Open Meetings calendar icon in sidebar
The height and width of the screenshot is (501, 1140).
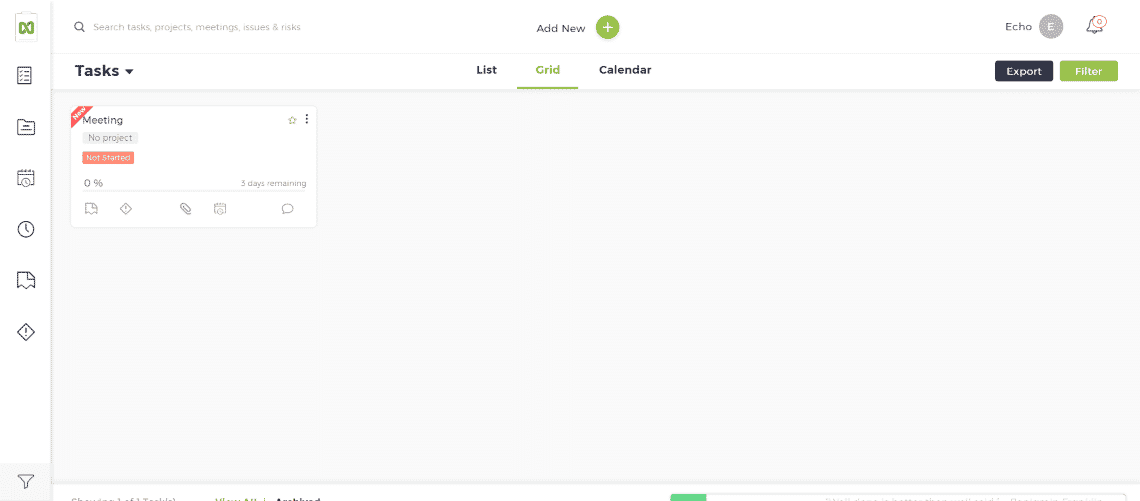coord(25,178)
